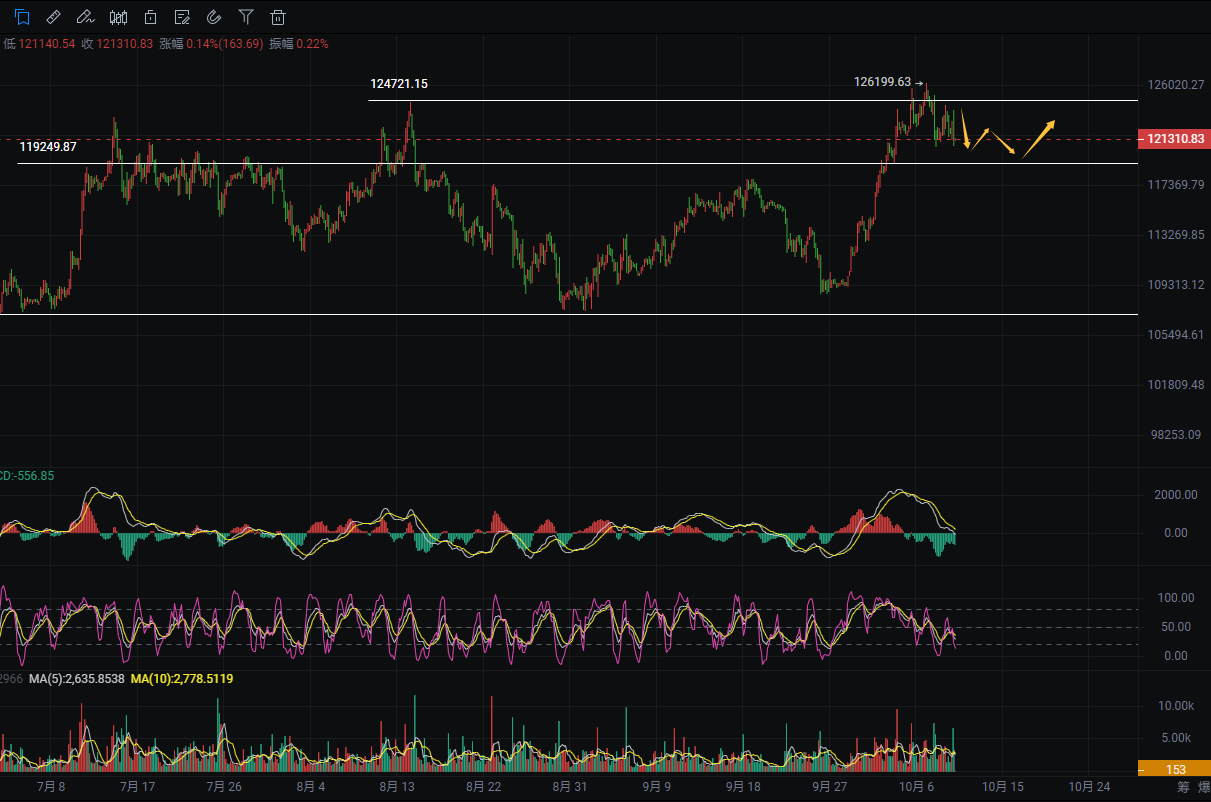Open the note editing tool
This screenshot has height=802, width=1211.
point(182,17)
